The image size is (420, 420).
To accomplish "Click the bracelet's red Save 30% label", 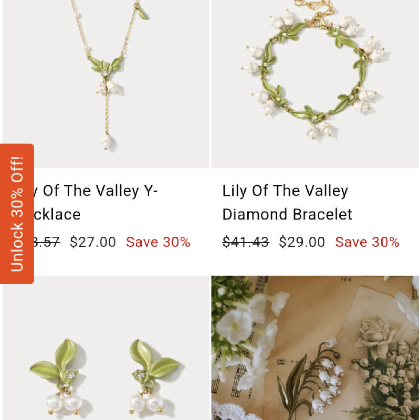I will click(x=367, y=242).
